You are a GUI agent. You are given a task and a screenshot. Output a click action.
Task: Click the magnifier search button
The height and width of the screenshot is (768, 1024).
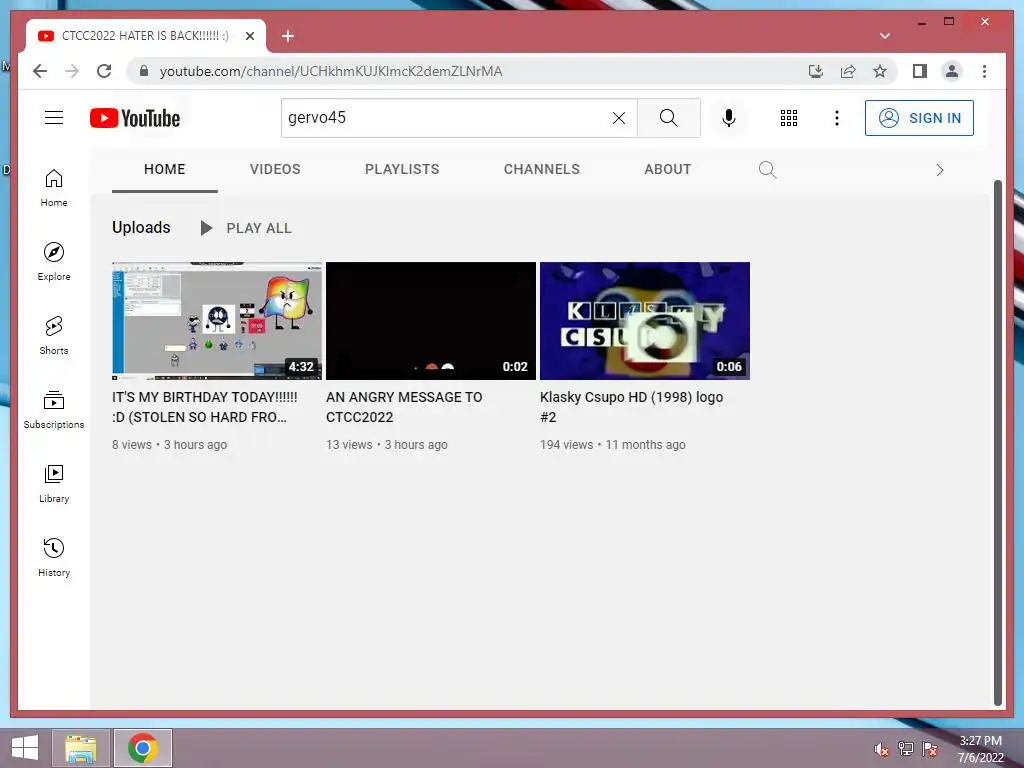click(668, 118)
